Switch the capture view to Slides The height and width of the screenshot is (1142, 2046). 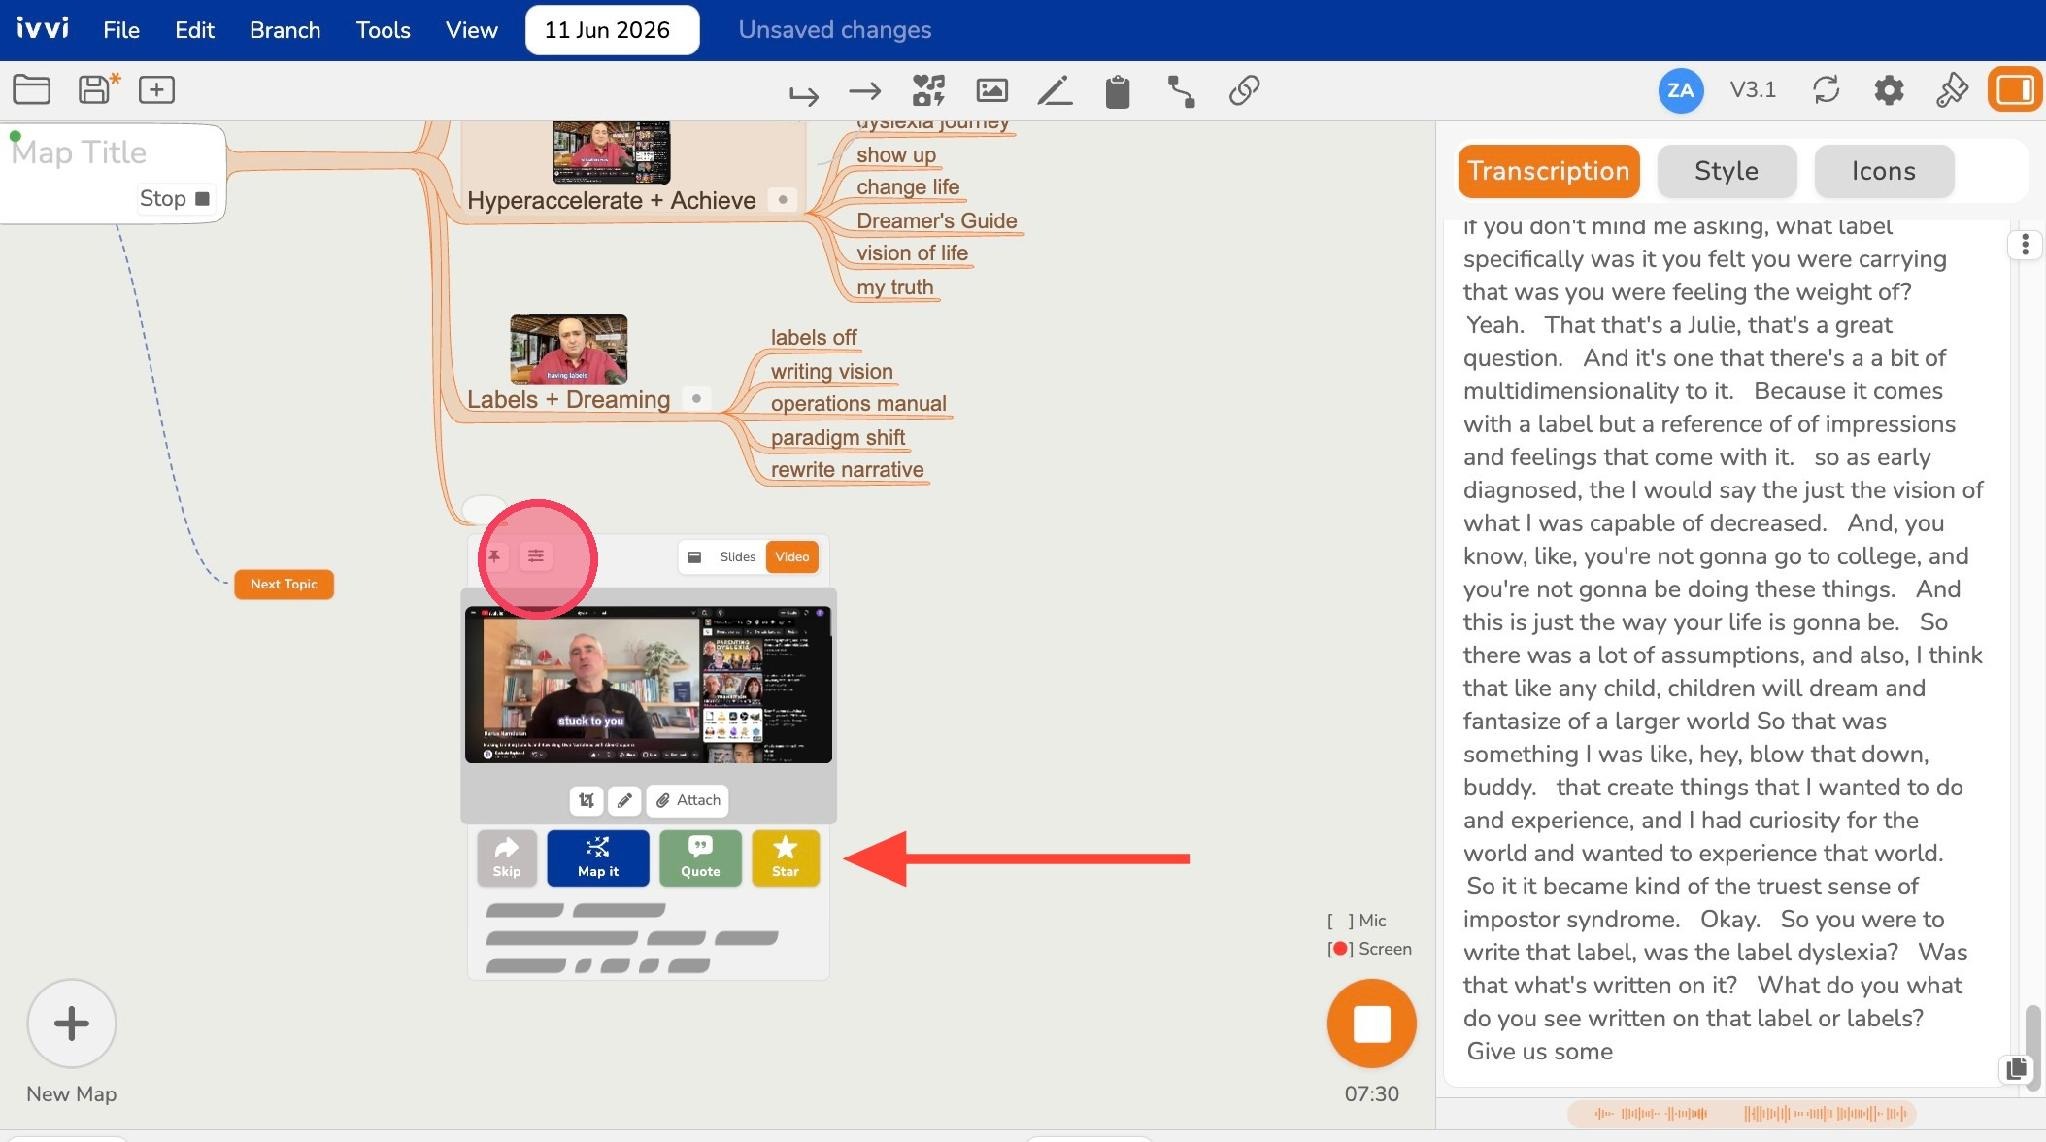(737, 557)
